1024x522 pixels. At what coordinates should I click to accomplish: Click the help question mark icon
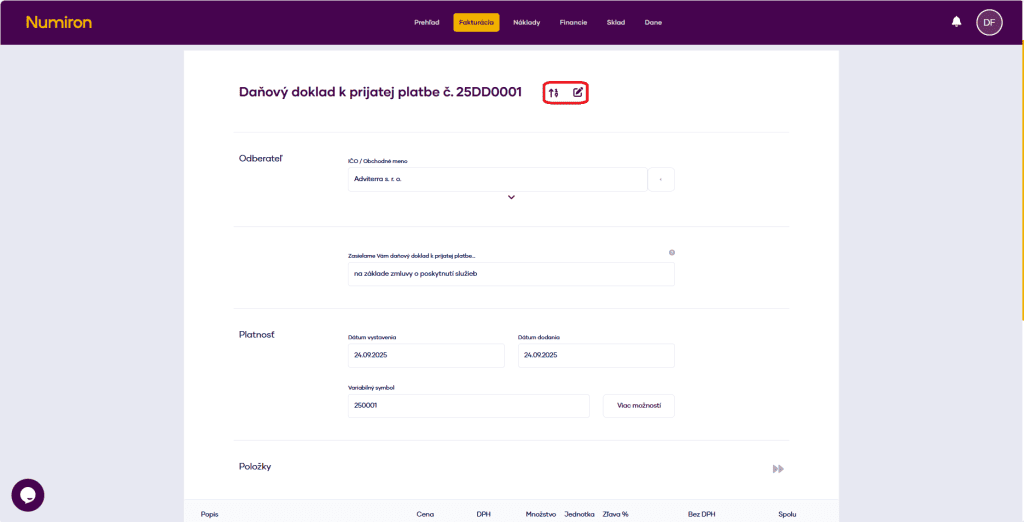click(x=671, y=253)
